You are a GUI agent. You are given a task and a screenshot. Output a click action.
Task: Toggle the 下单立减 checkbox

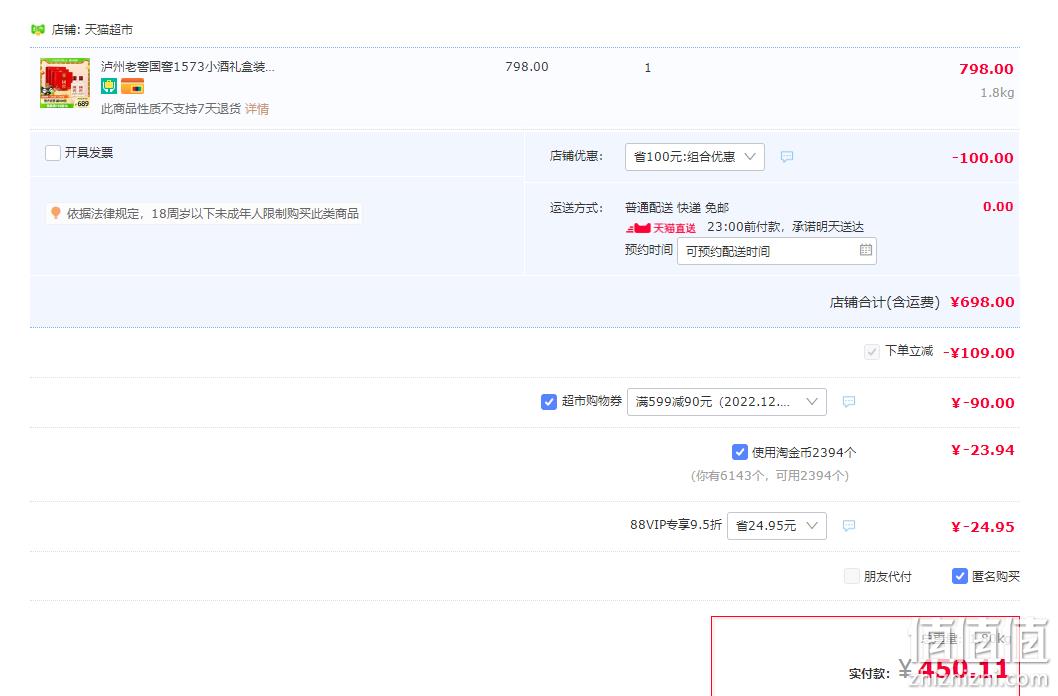pos(872,351)
